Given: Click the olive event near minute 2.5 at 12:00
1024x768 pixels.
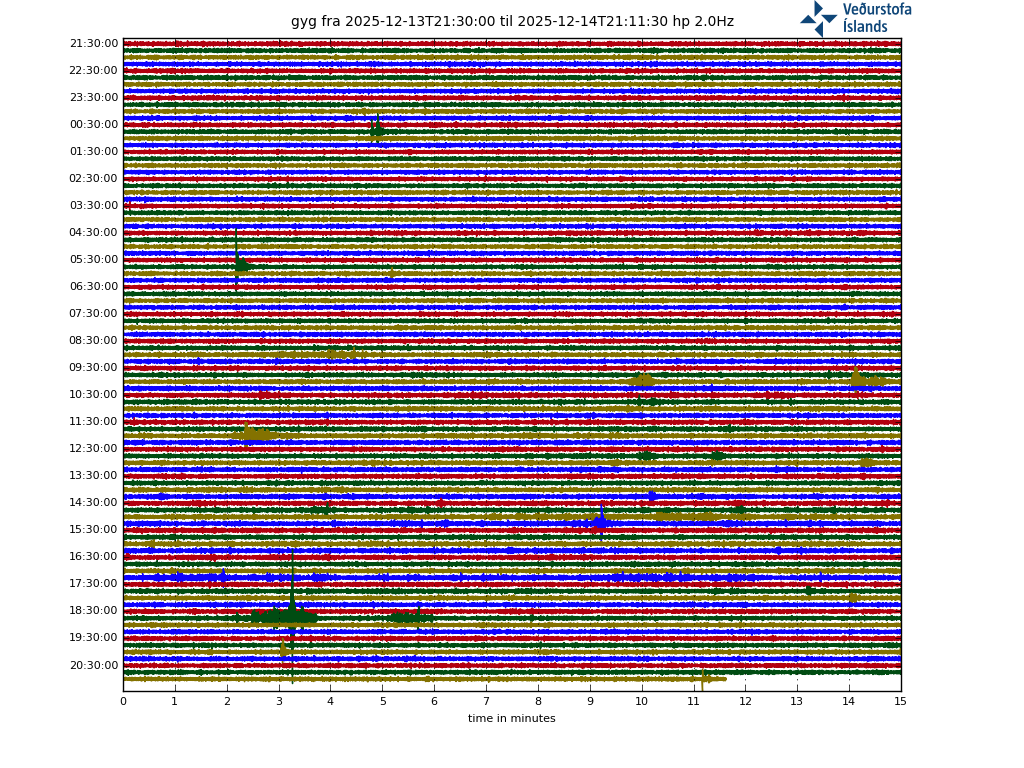Looking at the screenshot, I should point(254,434).
